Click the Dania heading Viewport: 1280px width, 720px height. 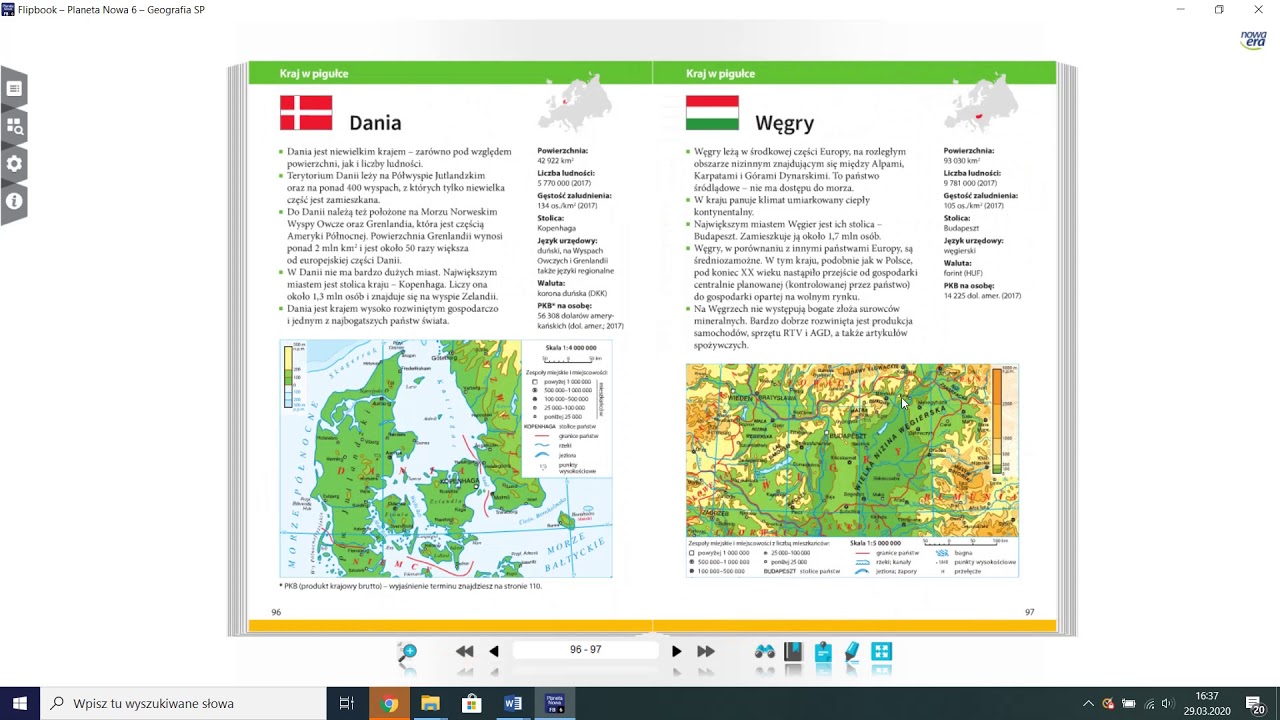point(375,123)
